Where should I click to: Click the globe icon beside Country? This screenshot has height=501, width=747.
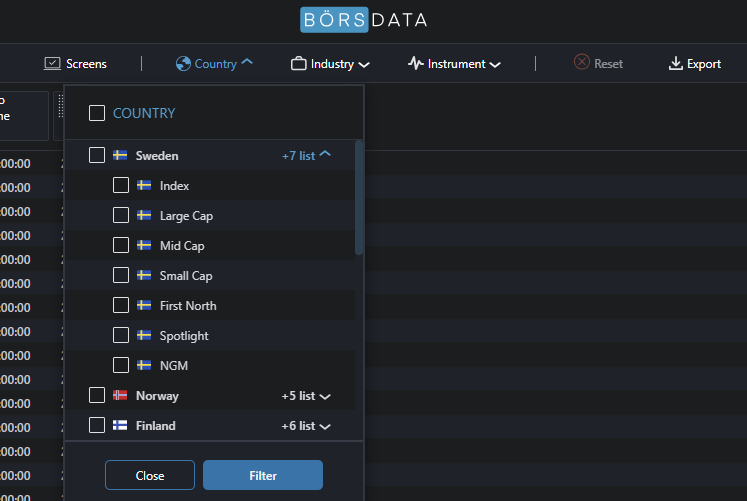[x=183, y=64]
